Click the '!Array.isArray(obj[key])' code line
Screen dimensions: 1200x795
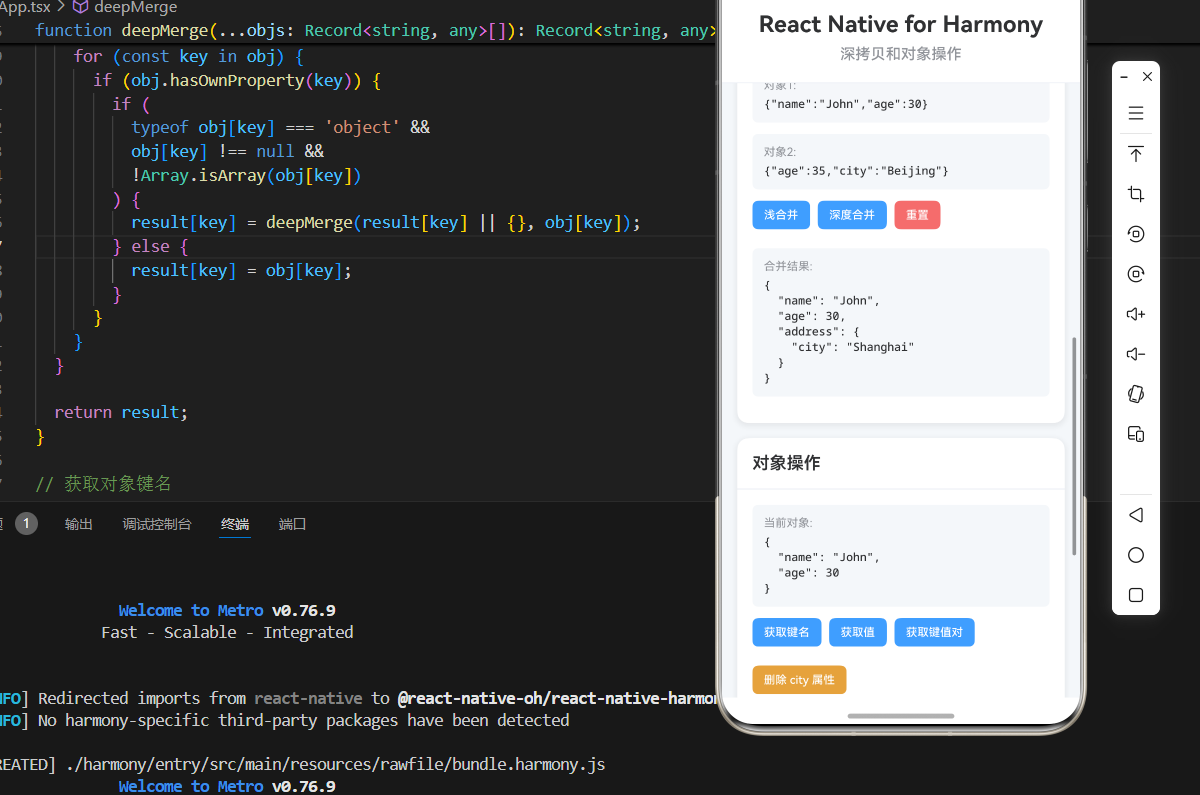246,175
